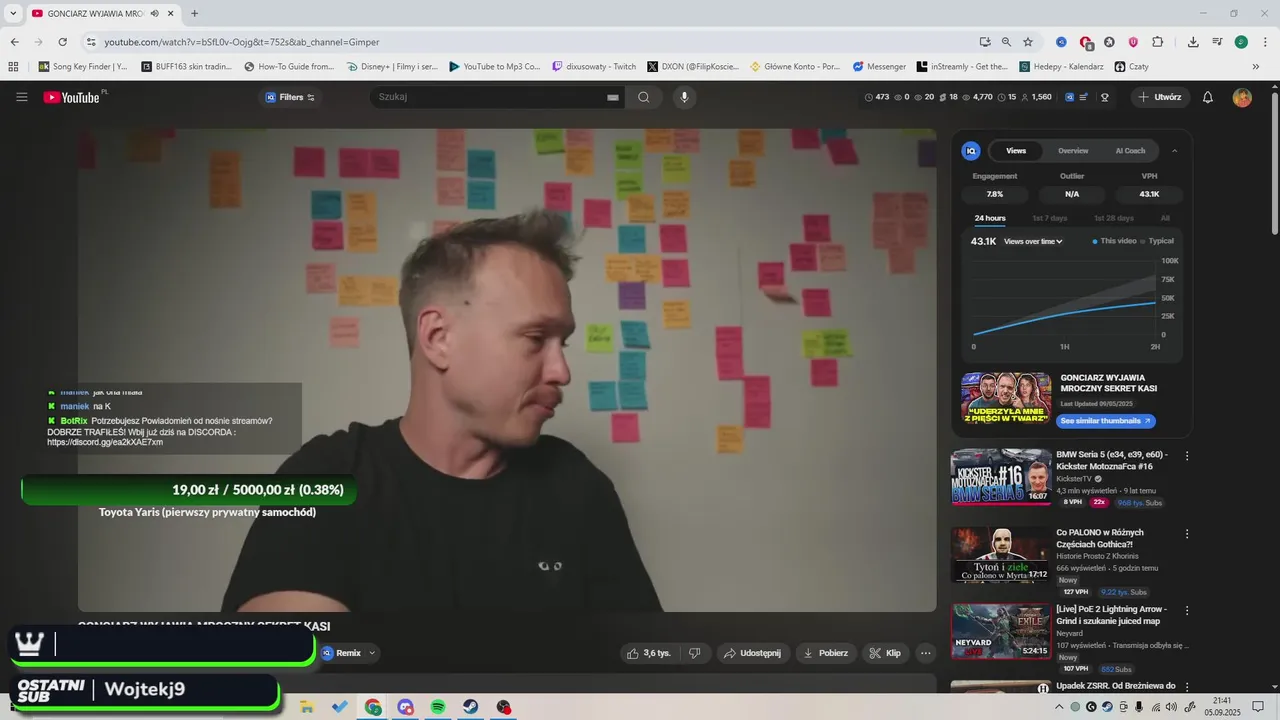Click the address bar URL

point(242,42)
